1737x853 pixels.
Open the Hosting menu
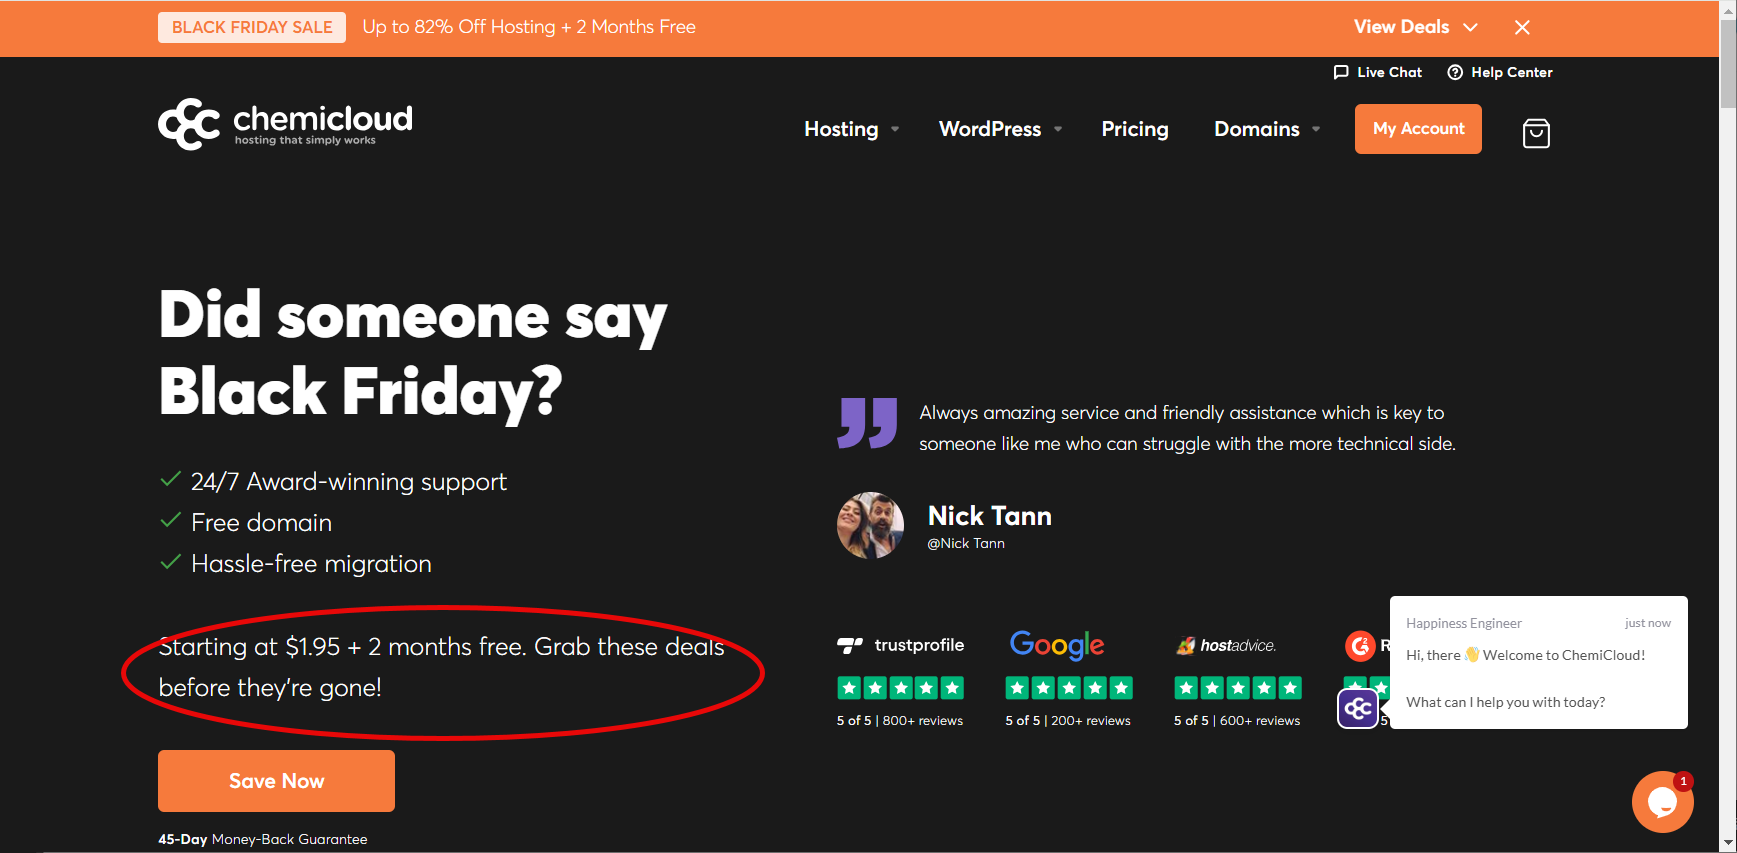(x=852, y=129)
